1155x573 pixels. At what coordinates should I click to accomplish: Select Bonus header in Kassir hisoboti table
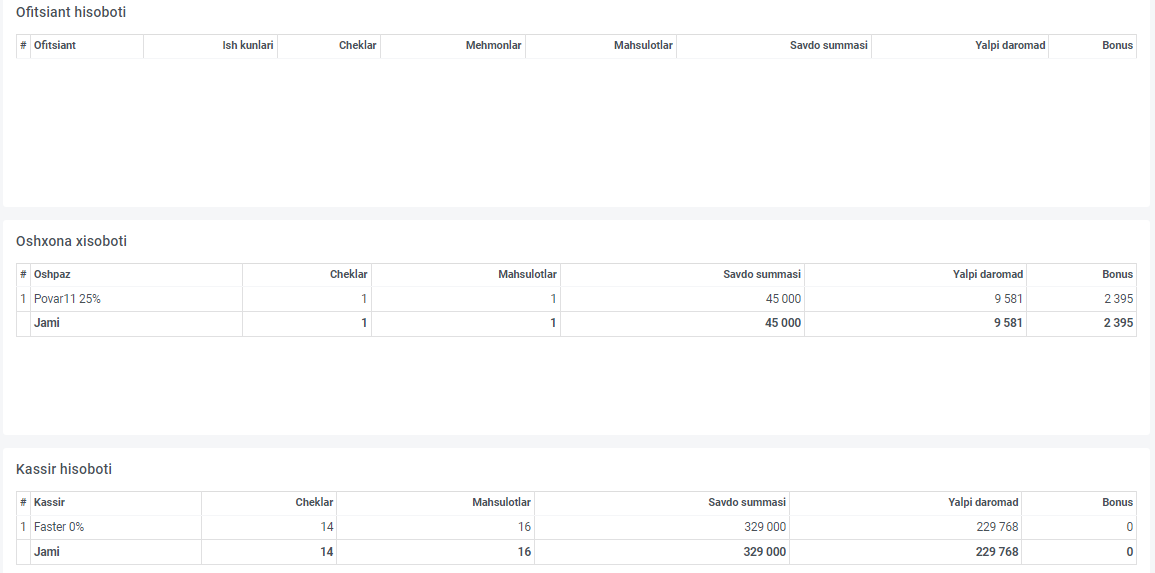(x=1118, y=502)
